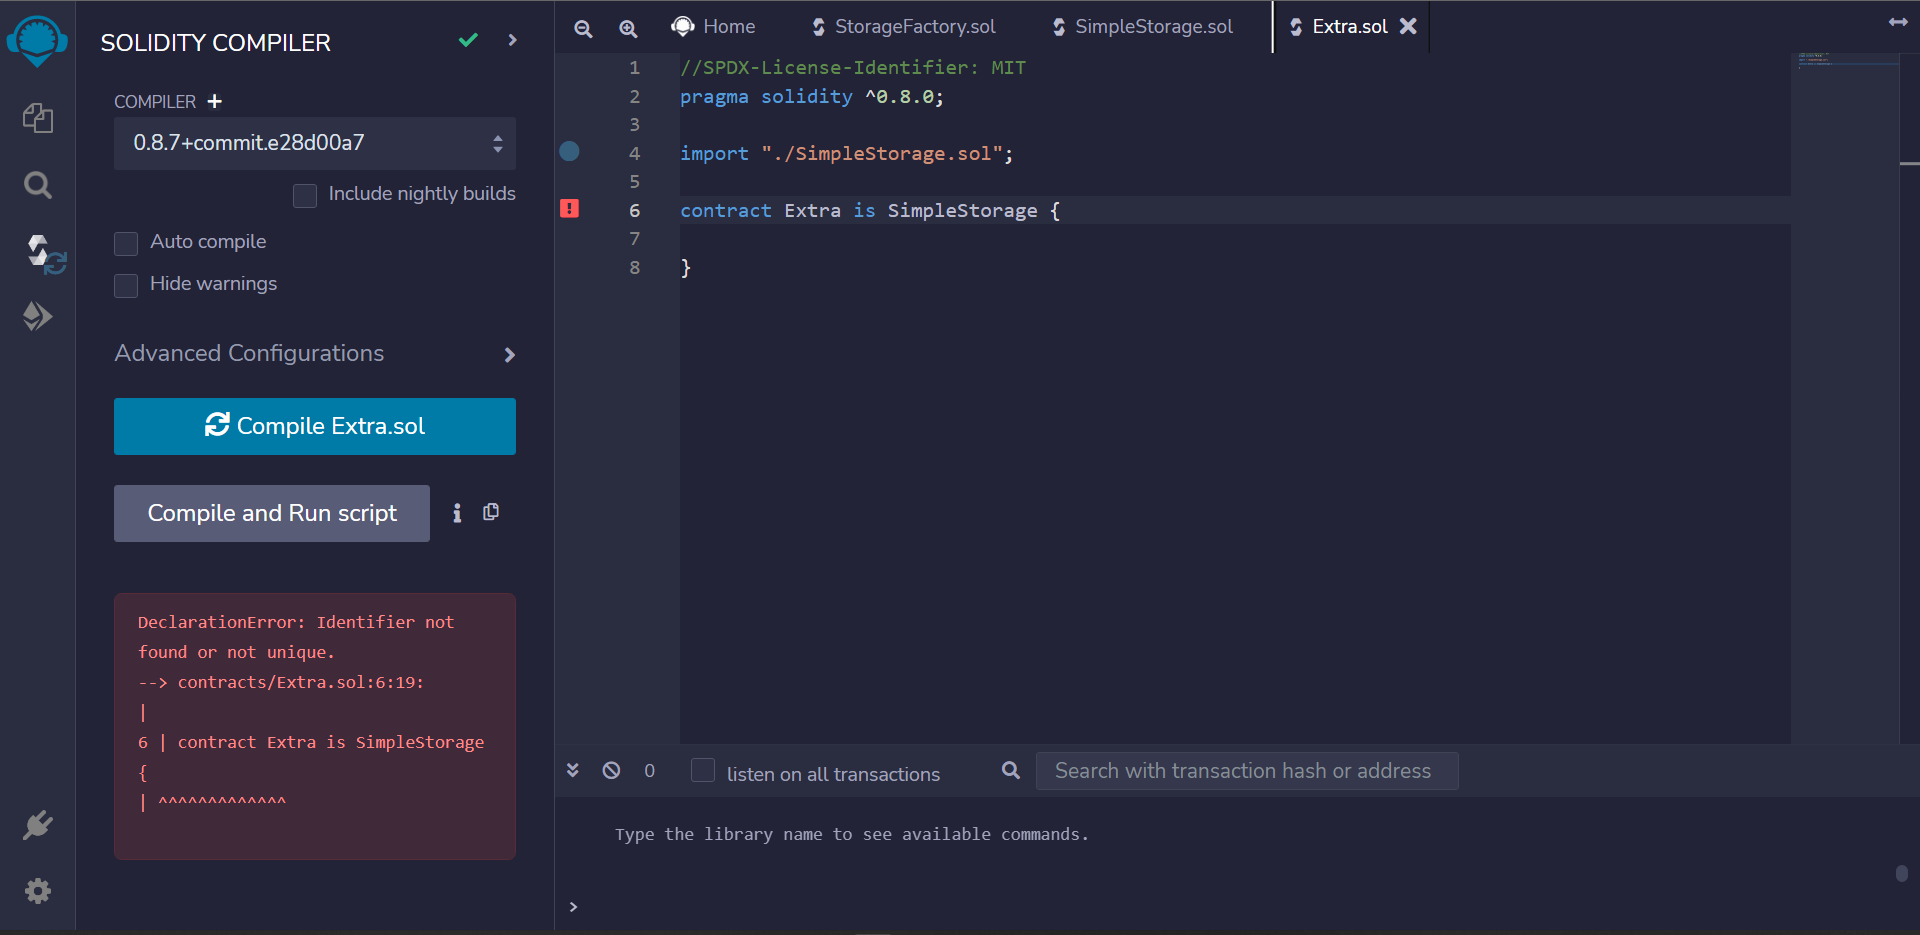Focus the transaction hash search field
The image size is (1920, 935).
point(1247,771)
